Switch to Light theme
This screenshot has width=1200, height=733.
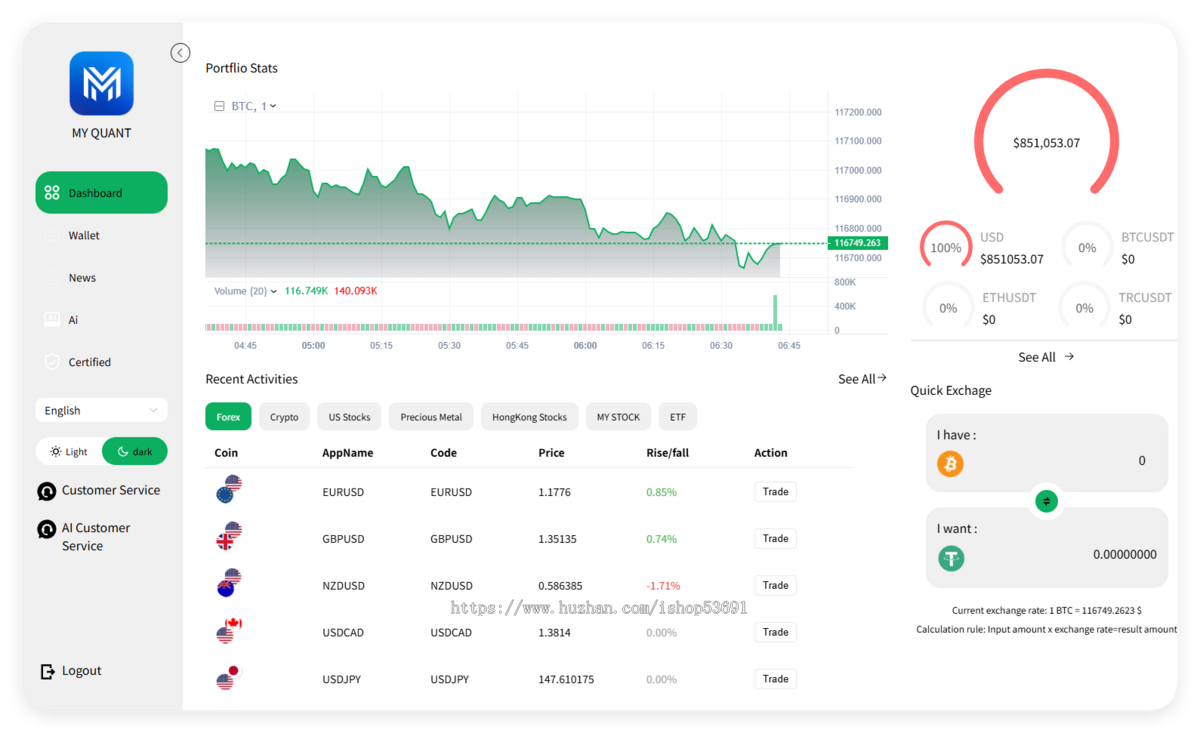point(69,452)
